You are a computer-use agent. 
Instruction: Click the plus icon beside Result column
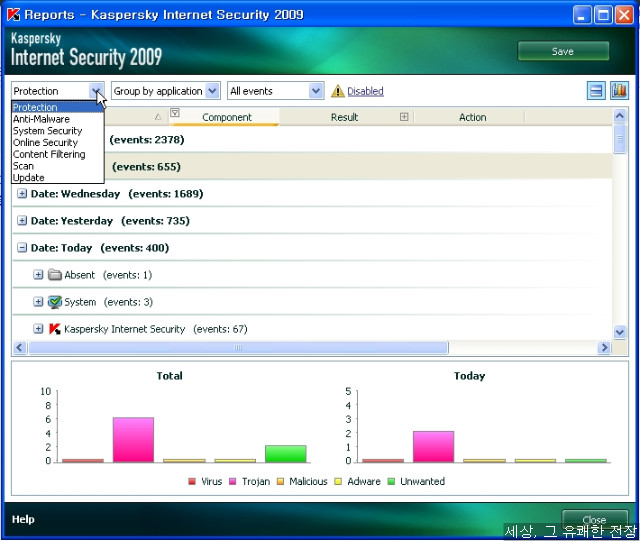[x=404, y=117]
